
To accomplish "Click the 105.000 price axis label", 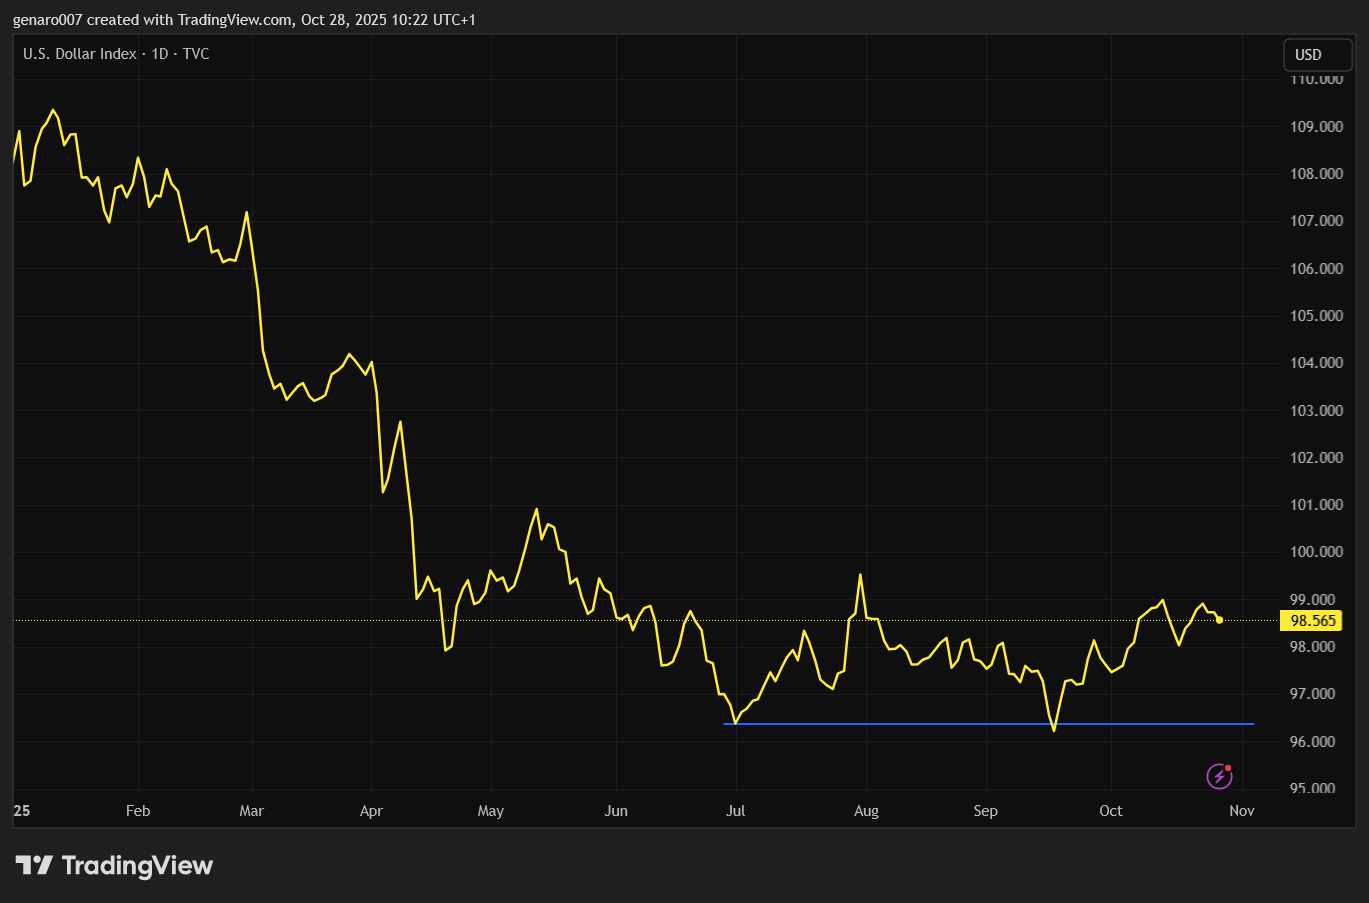I will [1316, 316].
